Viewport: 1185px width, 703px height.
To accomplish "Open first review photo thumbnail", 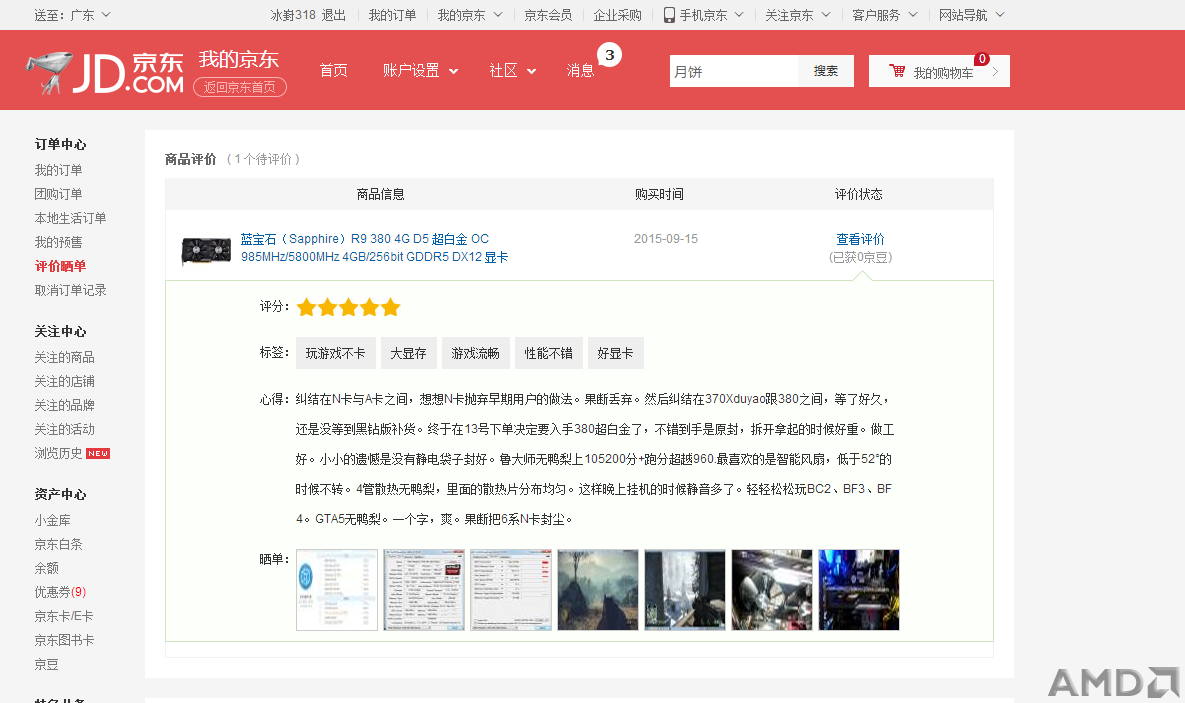I will coord(336,590).
